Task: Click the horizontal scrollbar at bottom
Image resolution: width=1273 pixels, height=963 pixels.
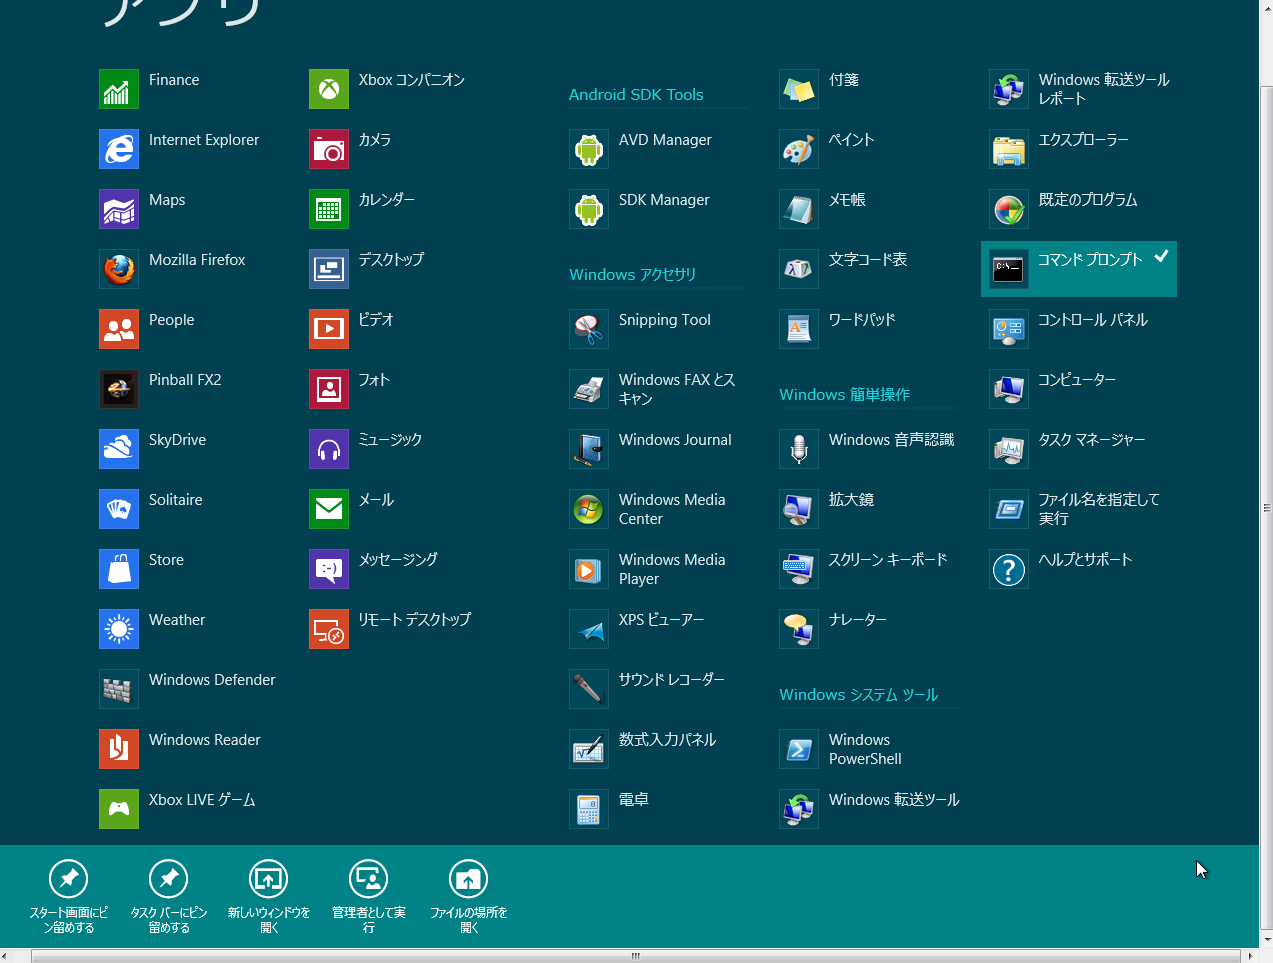Action: tap(635, 956)
